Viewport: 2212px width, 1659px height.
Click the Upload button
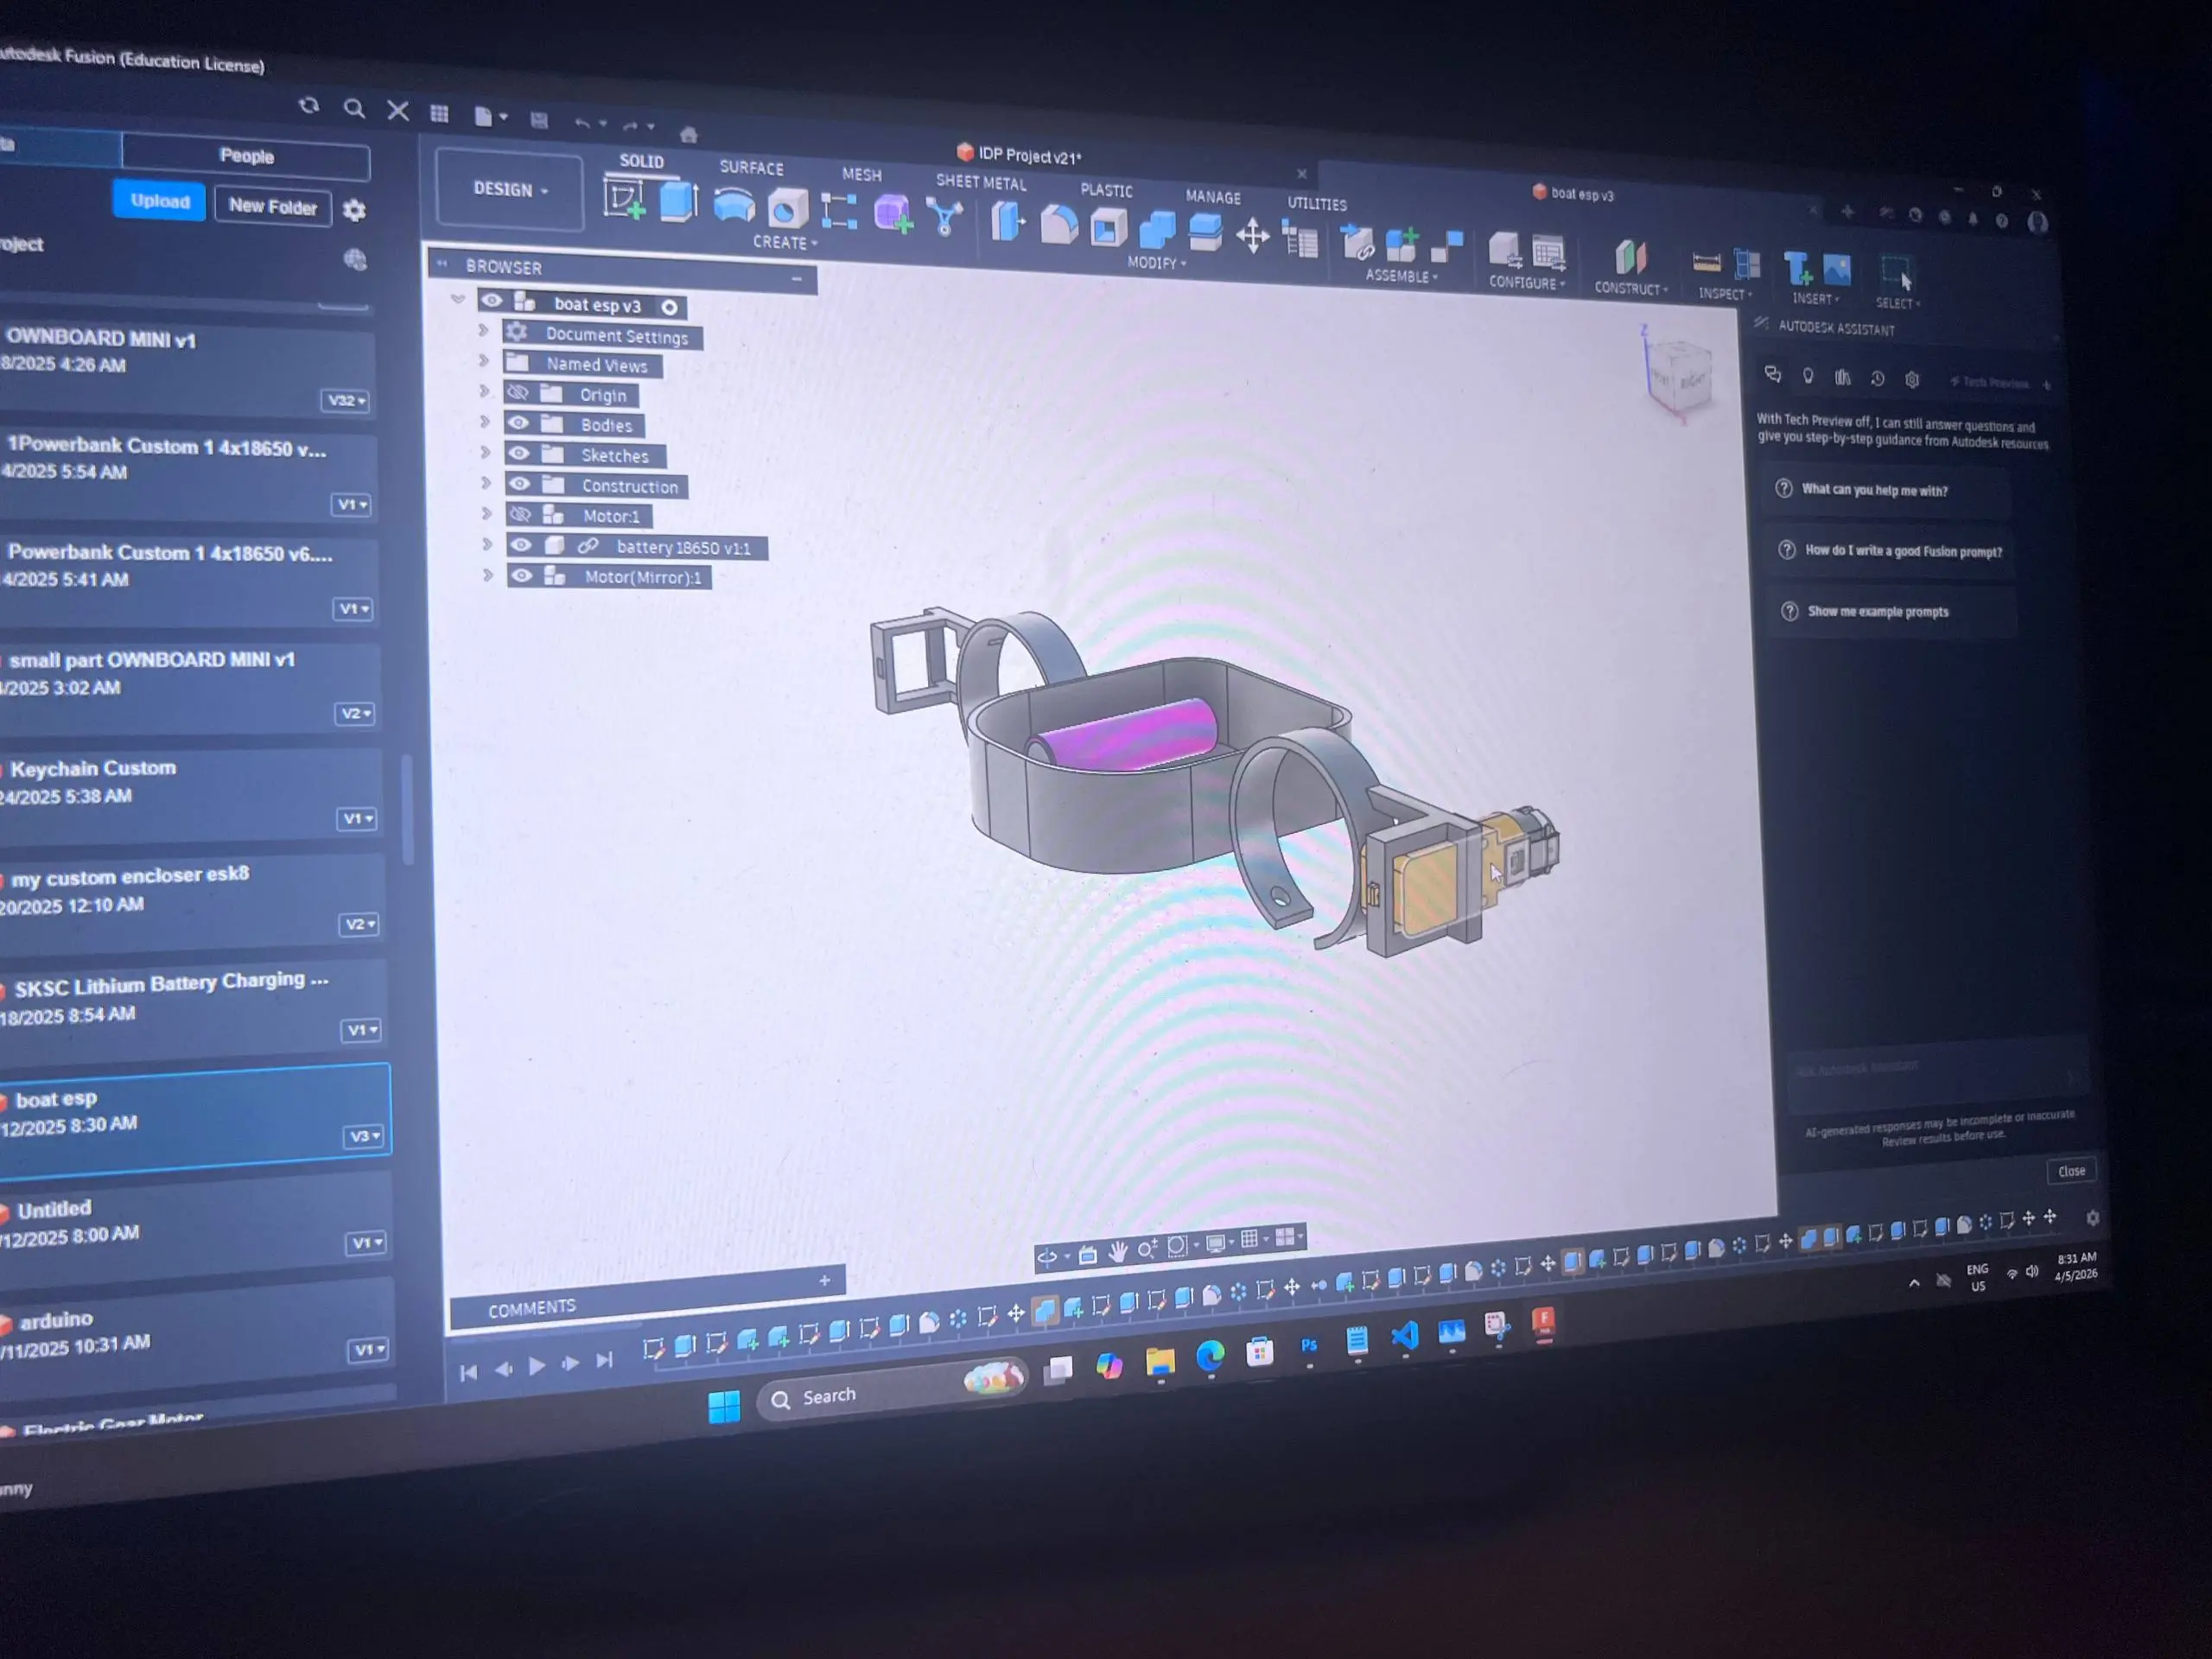point(160,201)
